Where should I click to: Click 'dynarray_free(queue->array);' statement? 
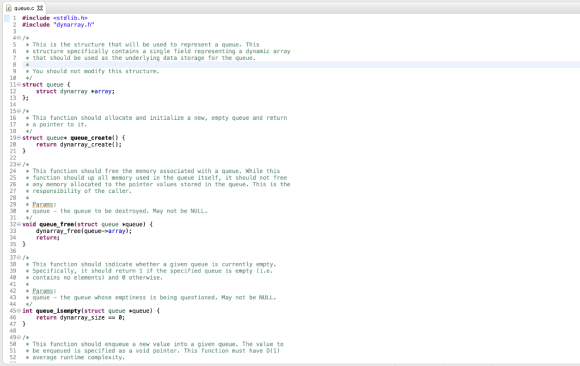coord(84,231)
